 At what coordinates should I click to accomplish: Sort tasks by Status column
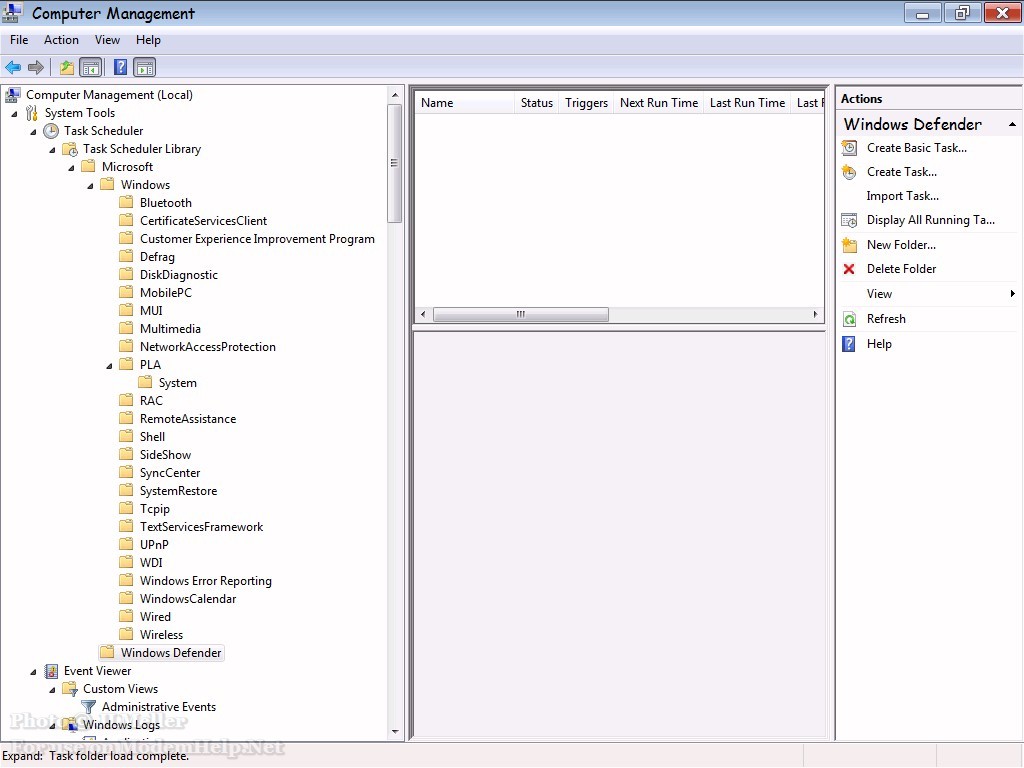537,103
